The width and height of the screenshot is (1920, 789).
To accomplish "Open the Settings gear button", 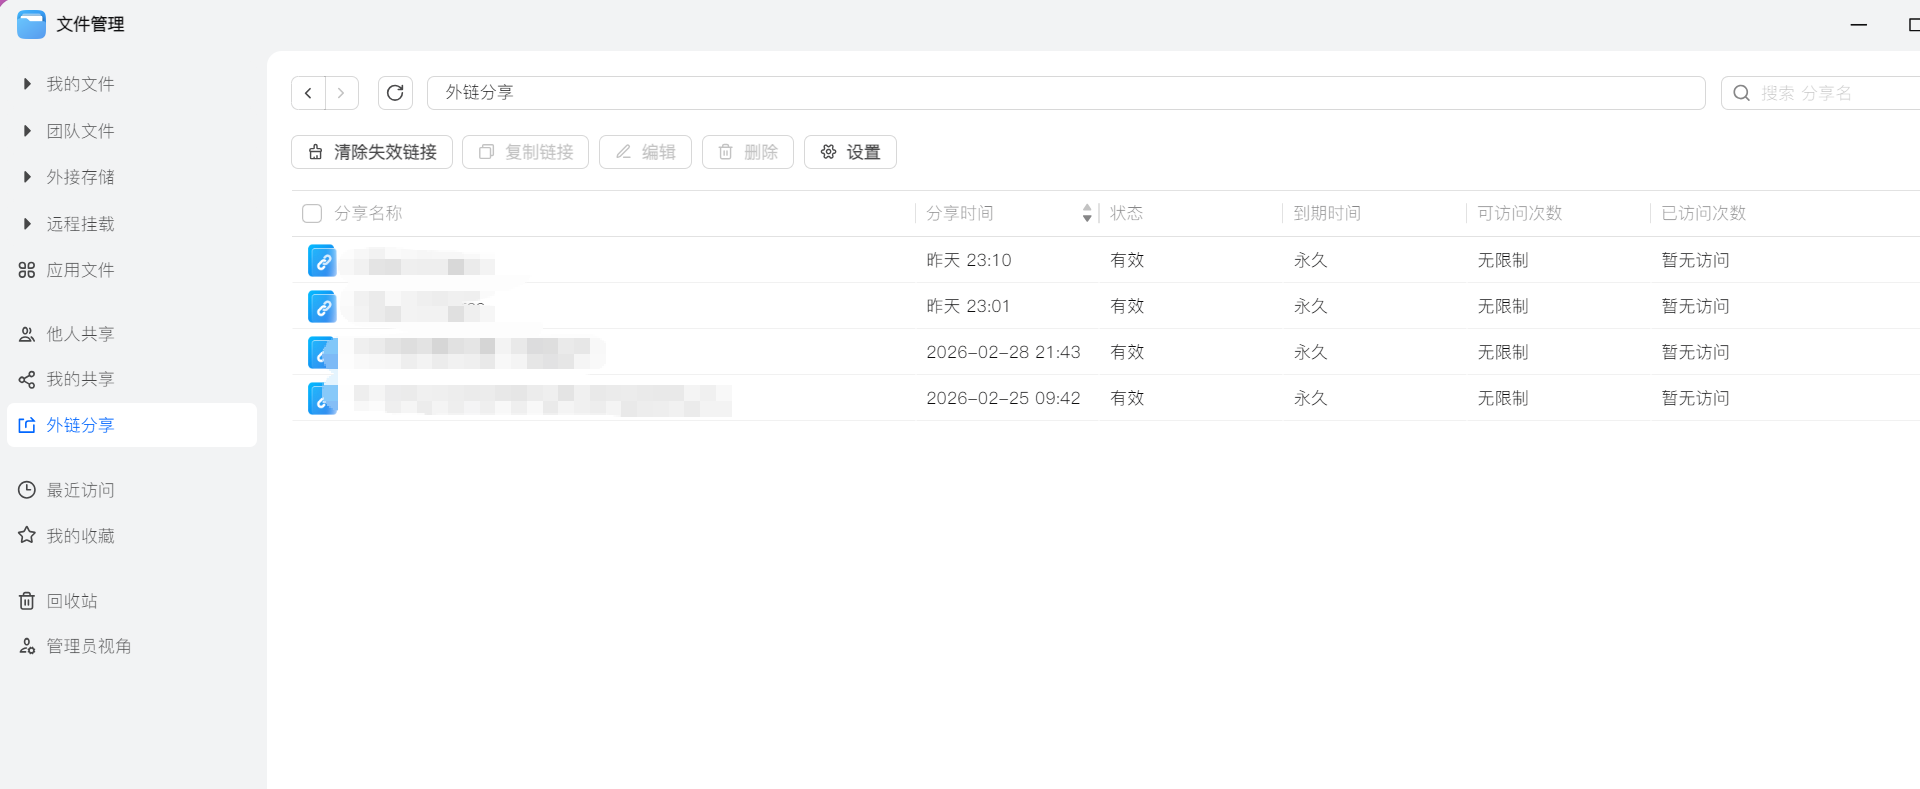I will tap(850, 152).
